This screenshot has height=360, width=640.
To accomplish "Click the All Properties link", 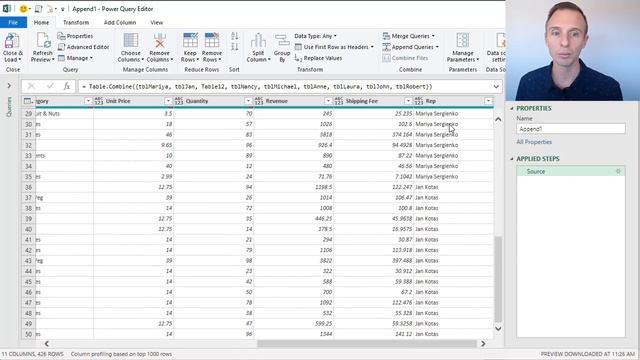I will pyautogui.click(x=534, y=142).
